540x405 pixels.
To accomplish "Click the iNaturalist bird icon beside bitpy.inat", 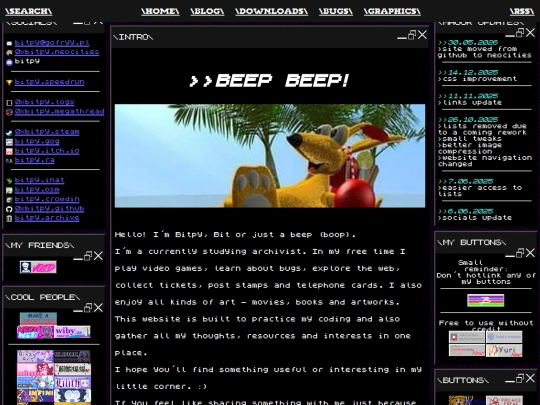I will pyautogui.click(x=9, y=180).
